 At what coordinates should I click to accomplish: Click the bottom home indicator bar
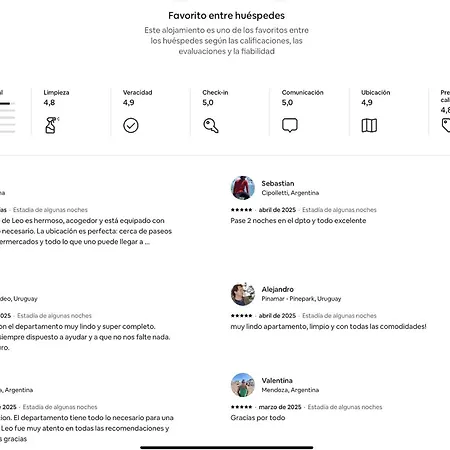point(227,447)
